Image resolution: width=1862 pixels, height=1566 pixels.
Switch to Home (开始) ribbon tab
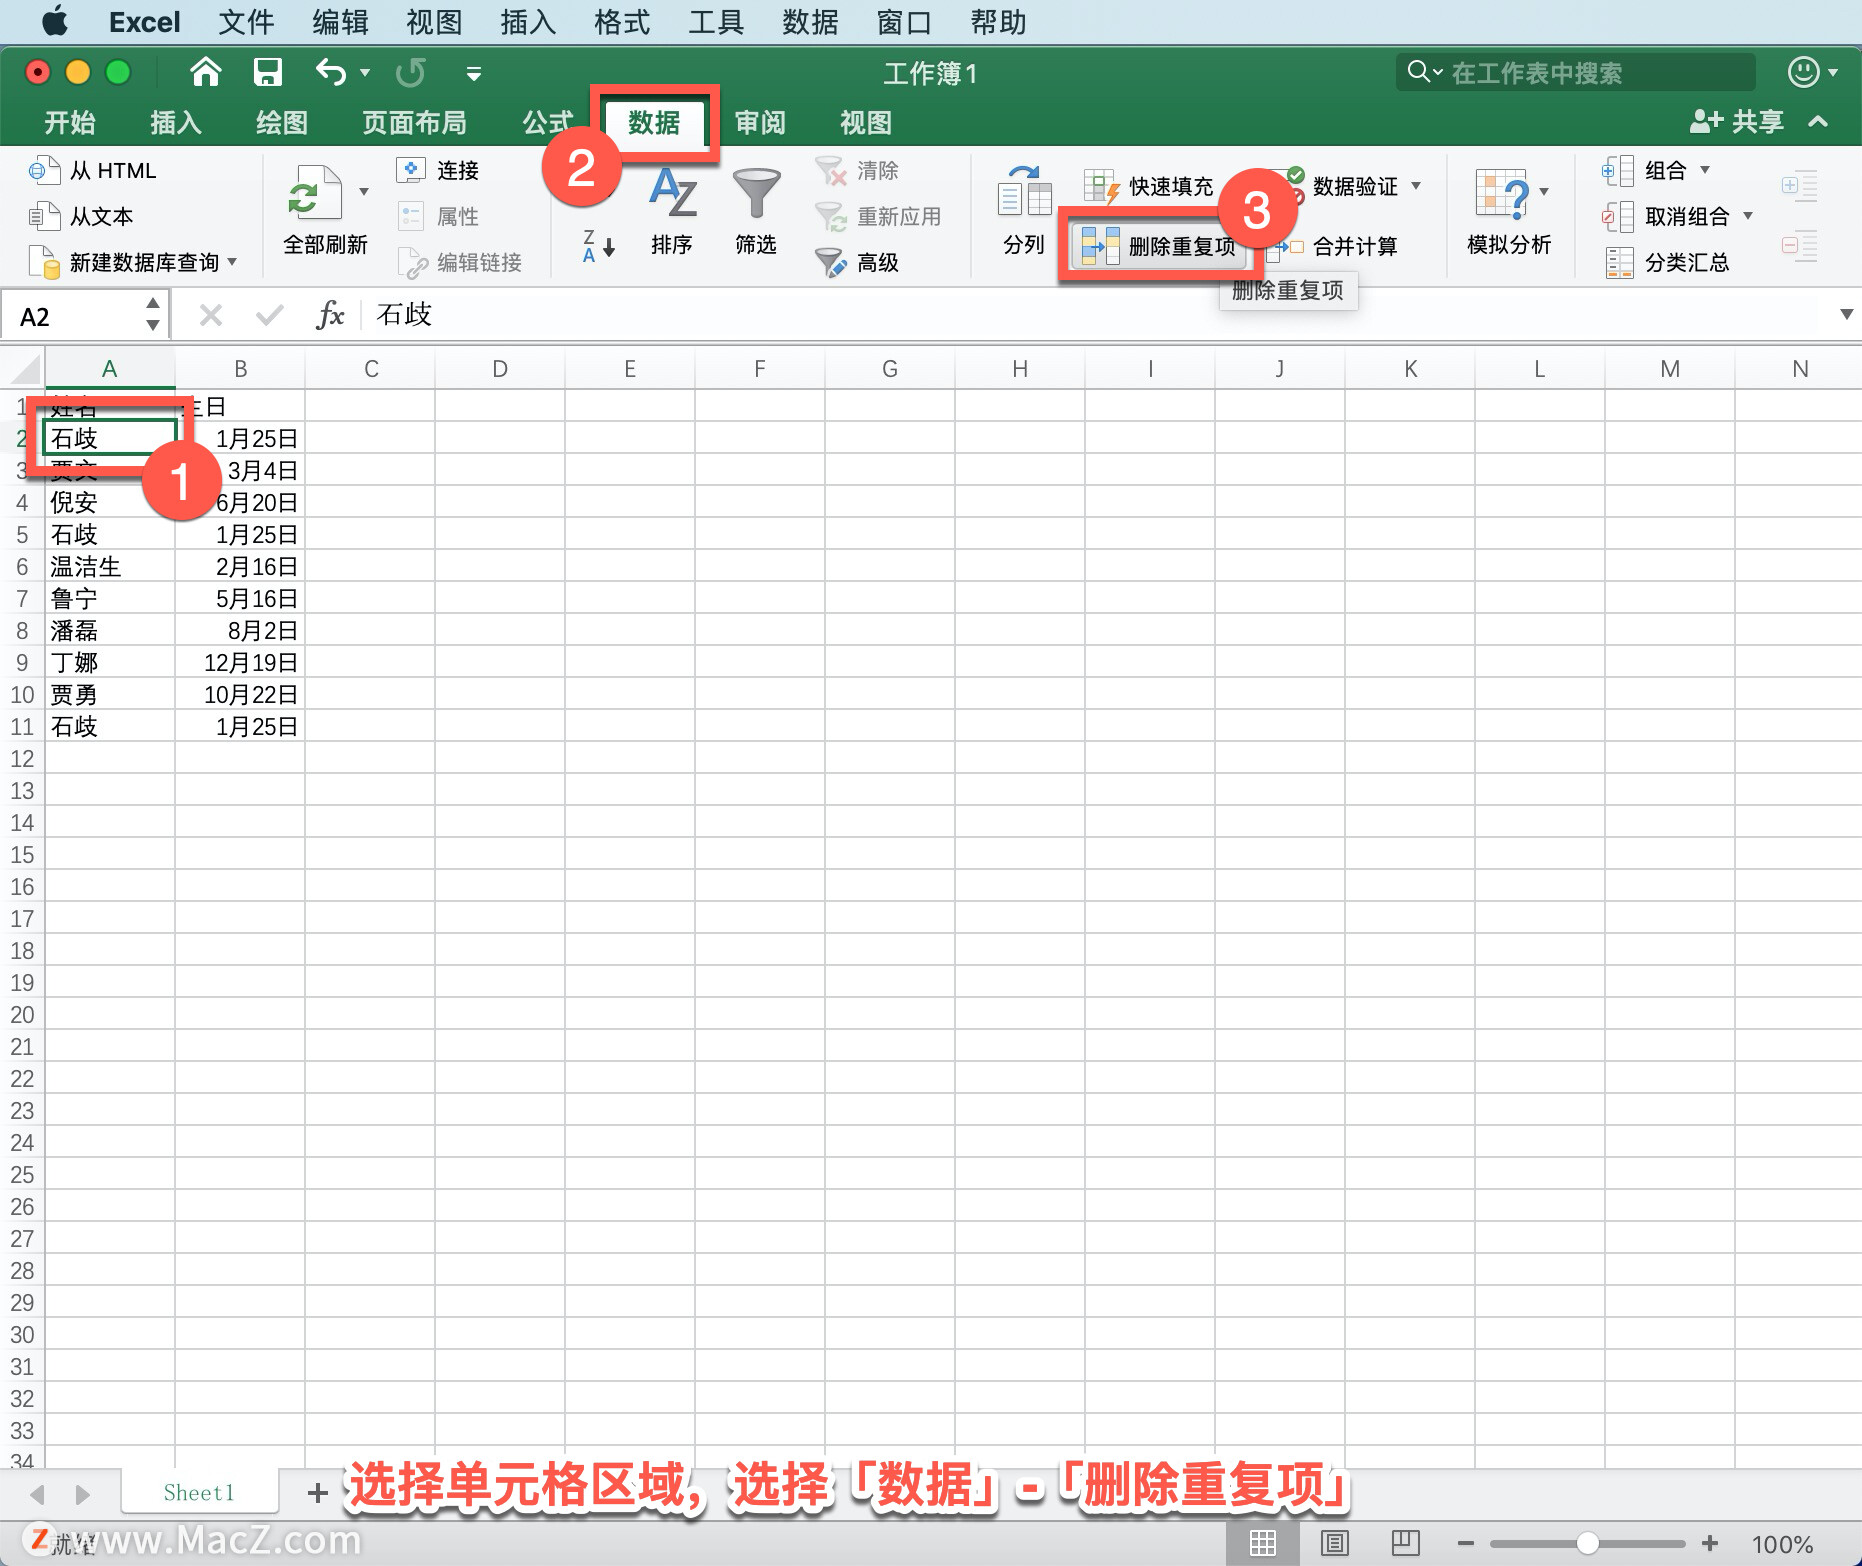click(x=70, y=122)
